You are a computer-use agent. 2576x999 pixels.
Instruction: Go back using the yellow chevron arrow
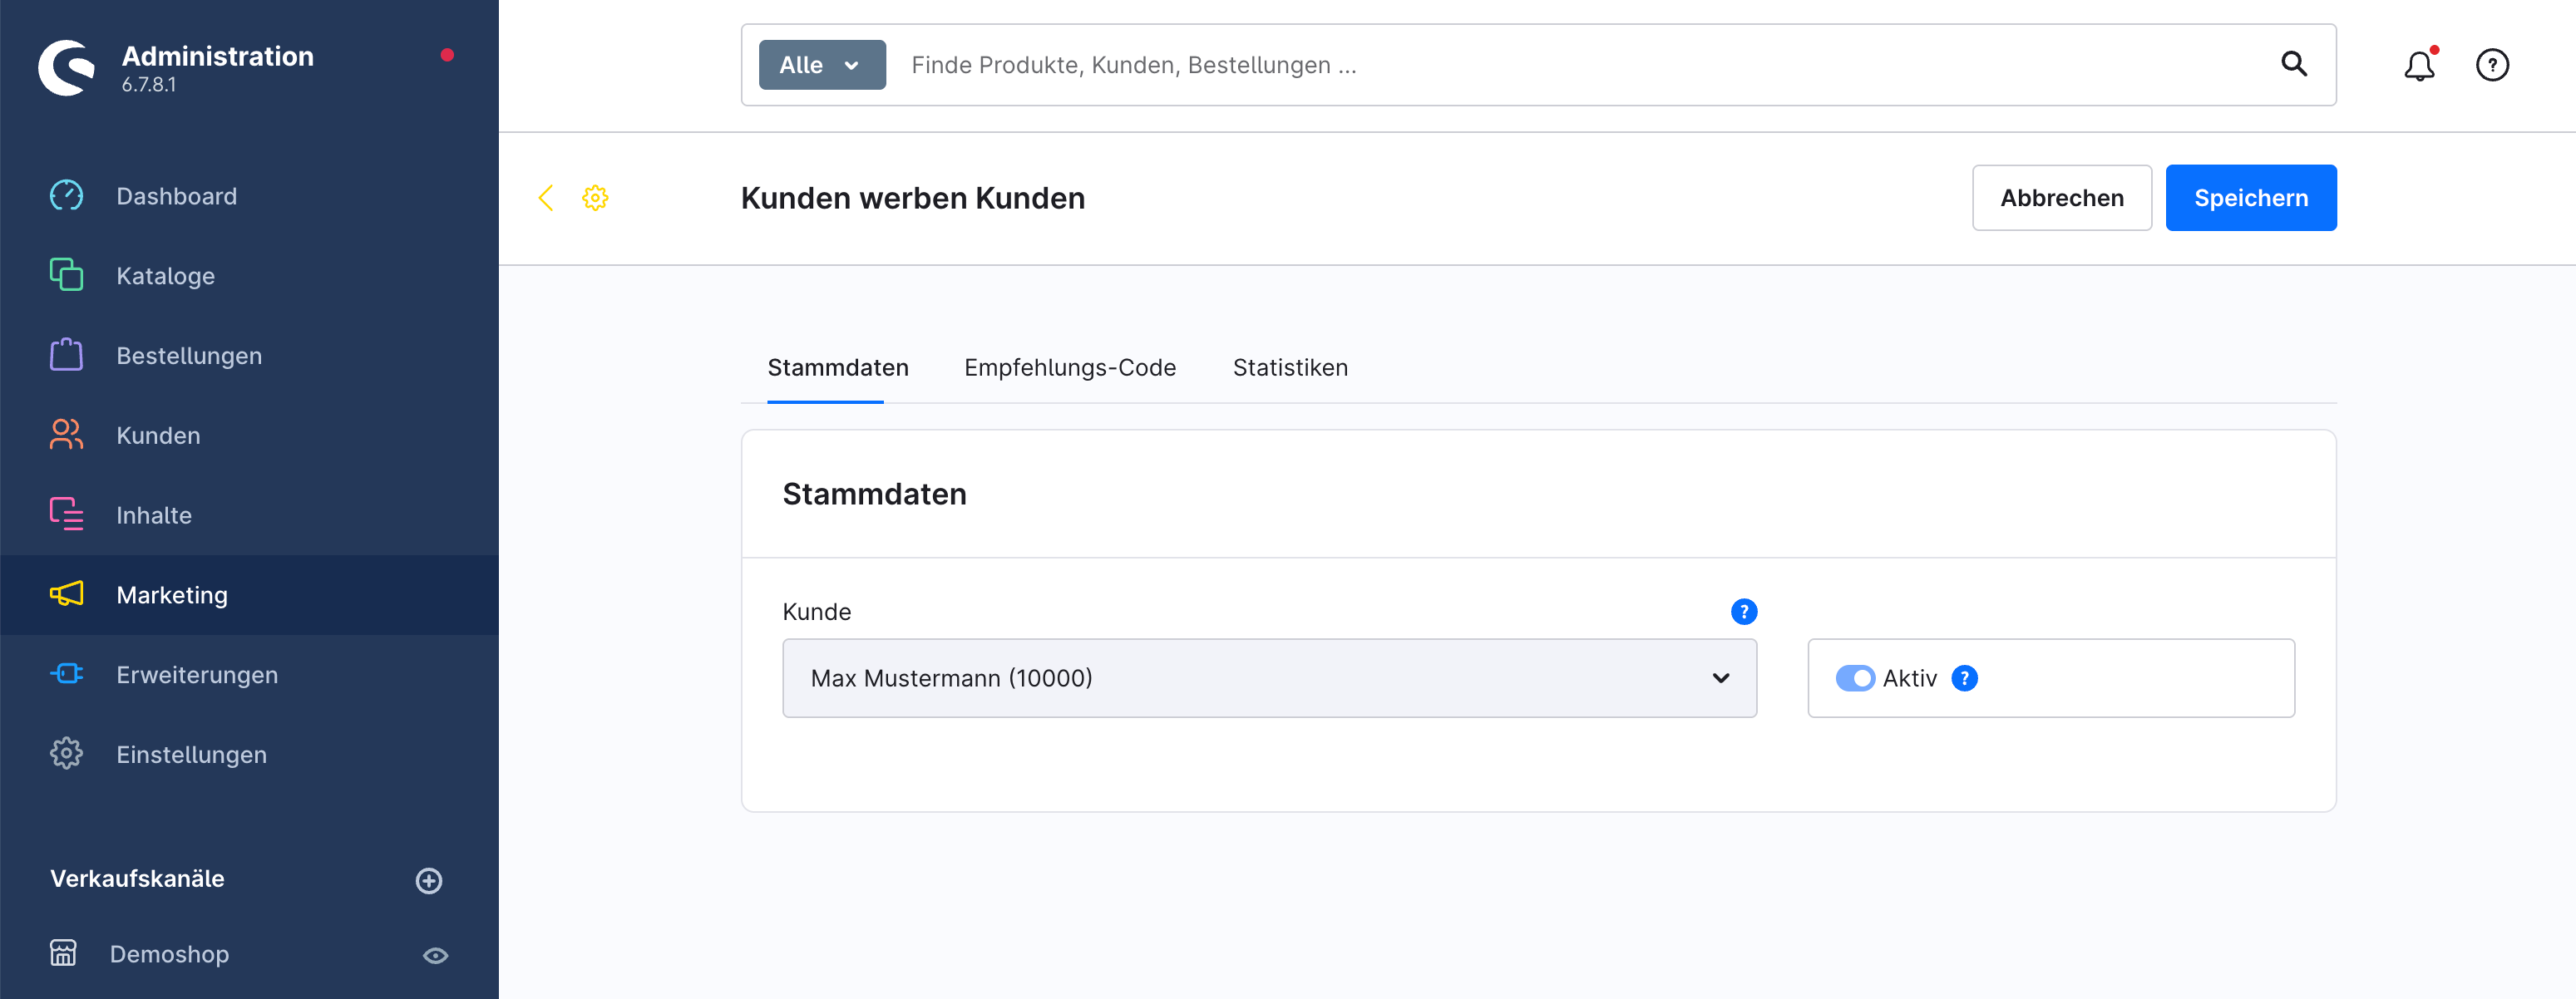(546, 198)
